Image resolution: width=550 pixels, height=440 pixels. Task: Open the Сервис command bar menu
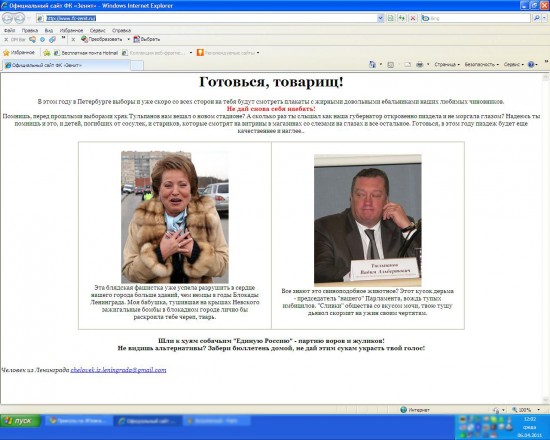click(514, 65)
